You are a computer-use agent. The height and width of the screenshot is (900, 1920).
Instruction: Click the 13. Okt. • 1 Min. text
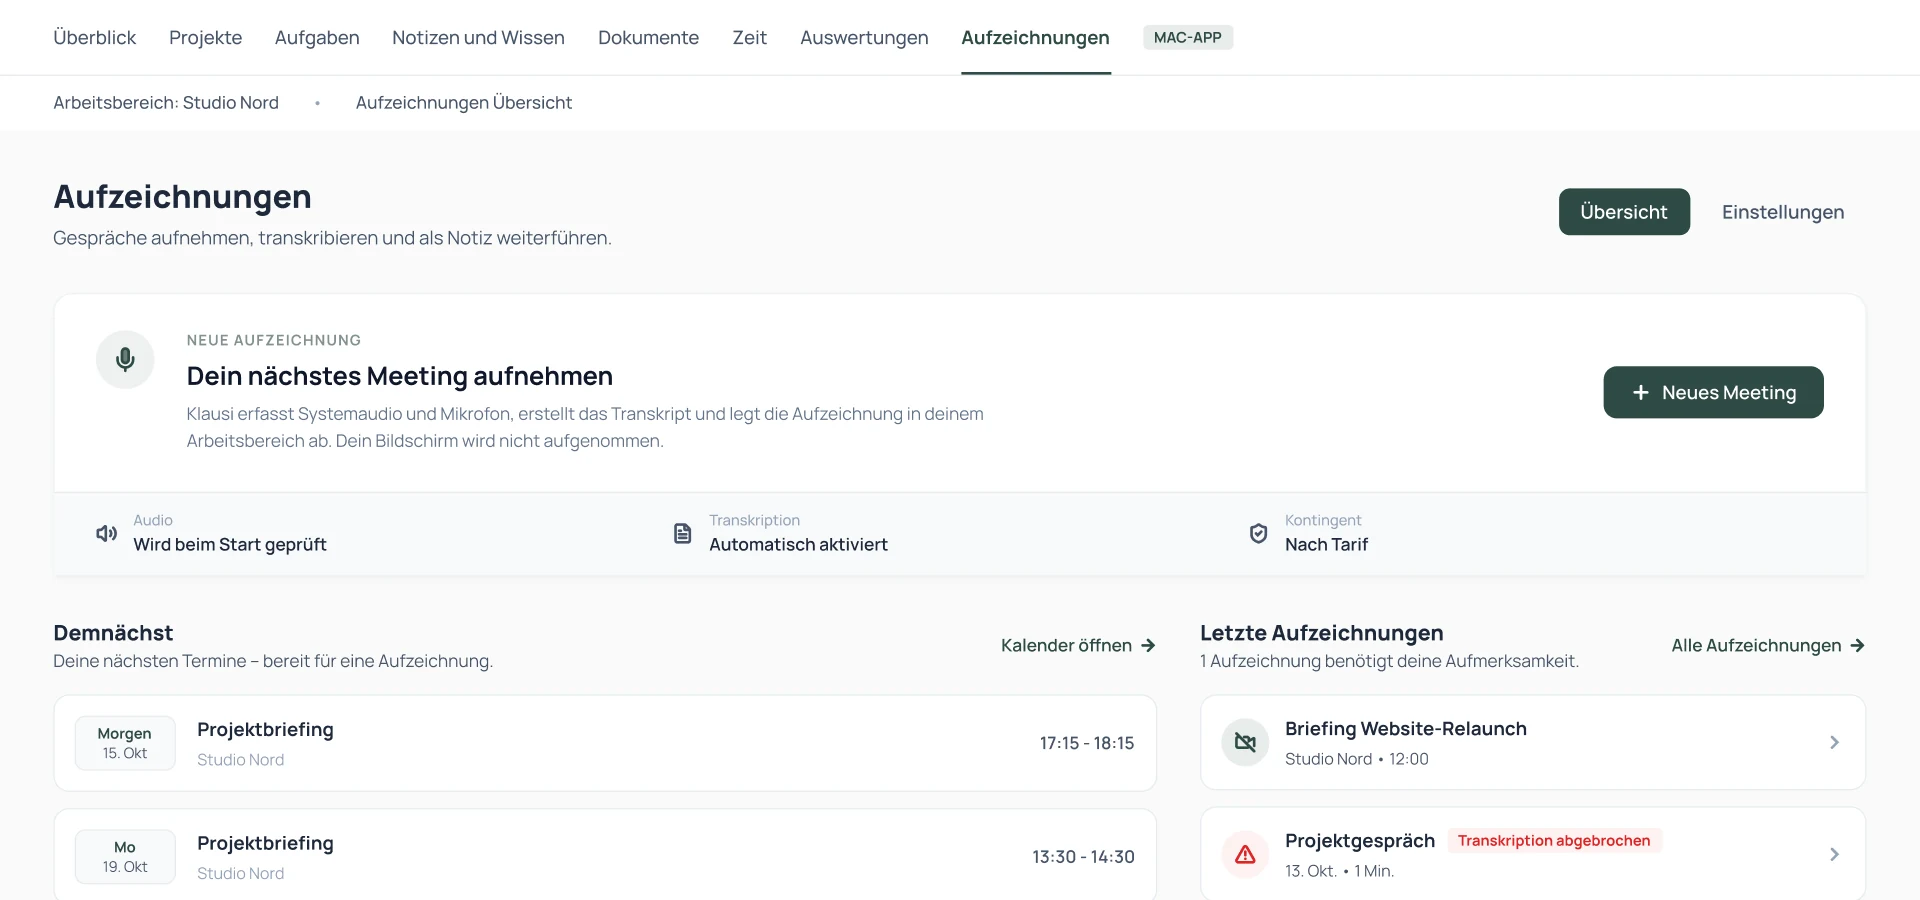pyautogui.click(x=1339, y=871)
